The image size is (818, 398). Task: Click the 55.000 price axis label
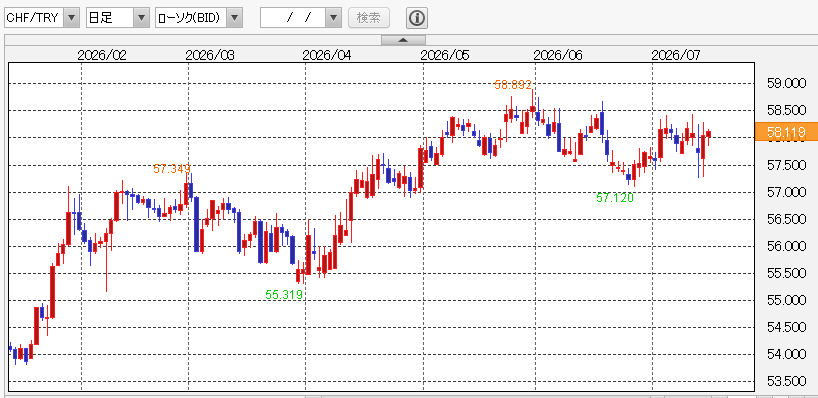(786, 300)
